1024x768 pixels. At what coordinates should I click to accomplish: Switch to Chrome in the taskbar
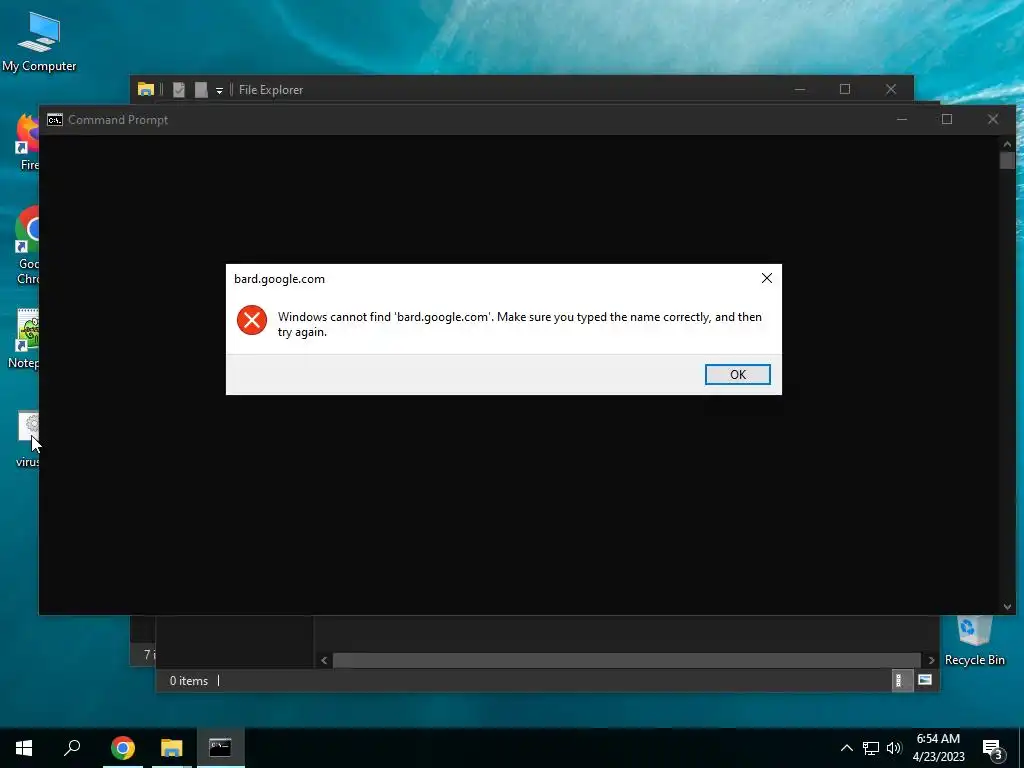pyautogui.click(x=123, y=748)
